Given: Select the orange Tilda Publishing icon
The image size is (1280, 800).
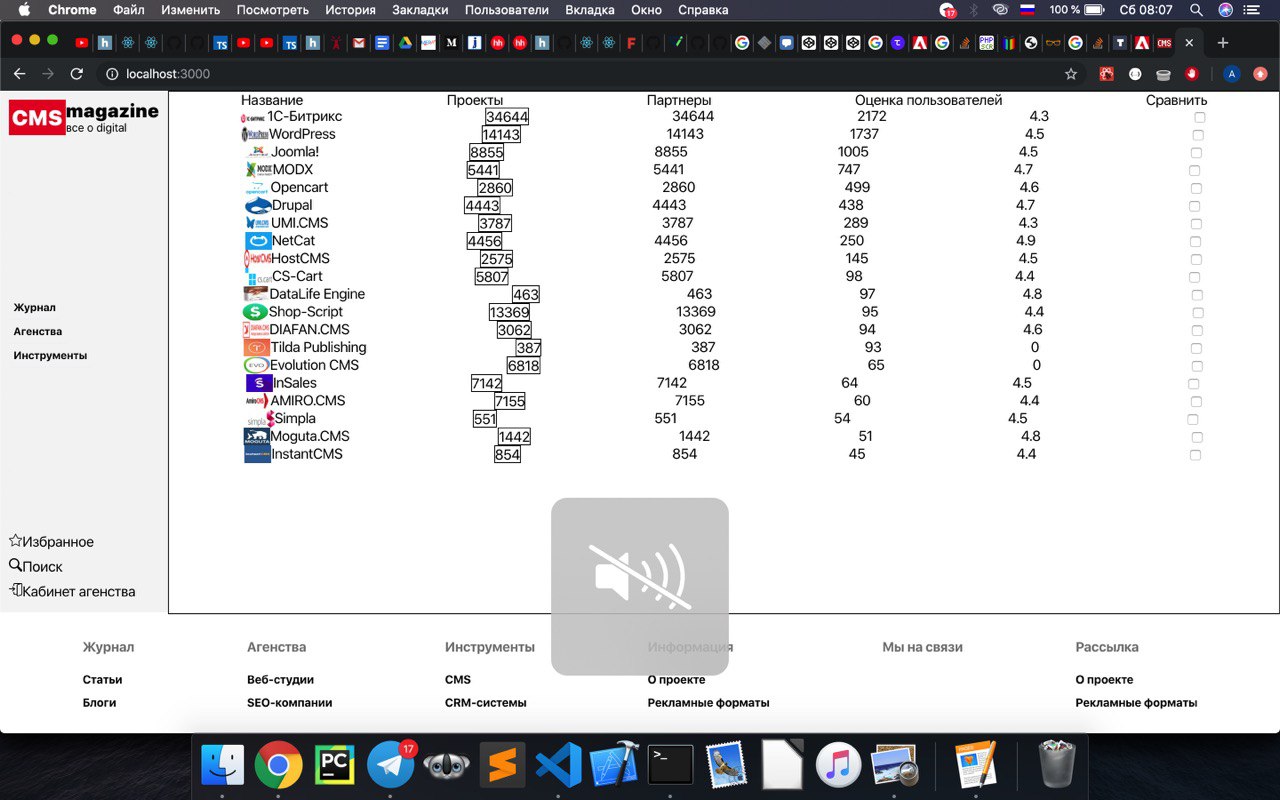Looking at the screenshot, I should click(256, 348).
